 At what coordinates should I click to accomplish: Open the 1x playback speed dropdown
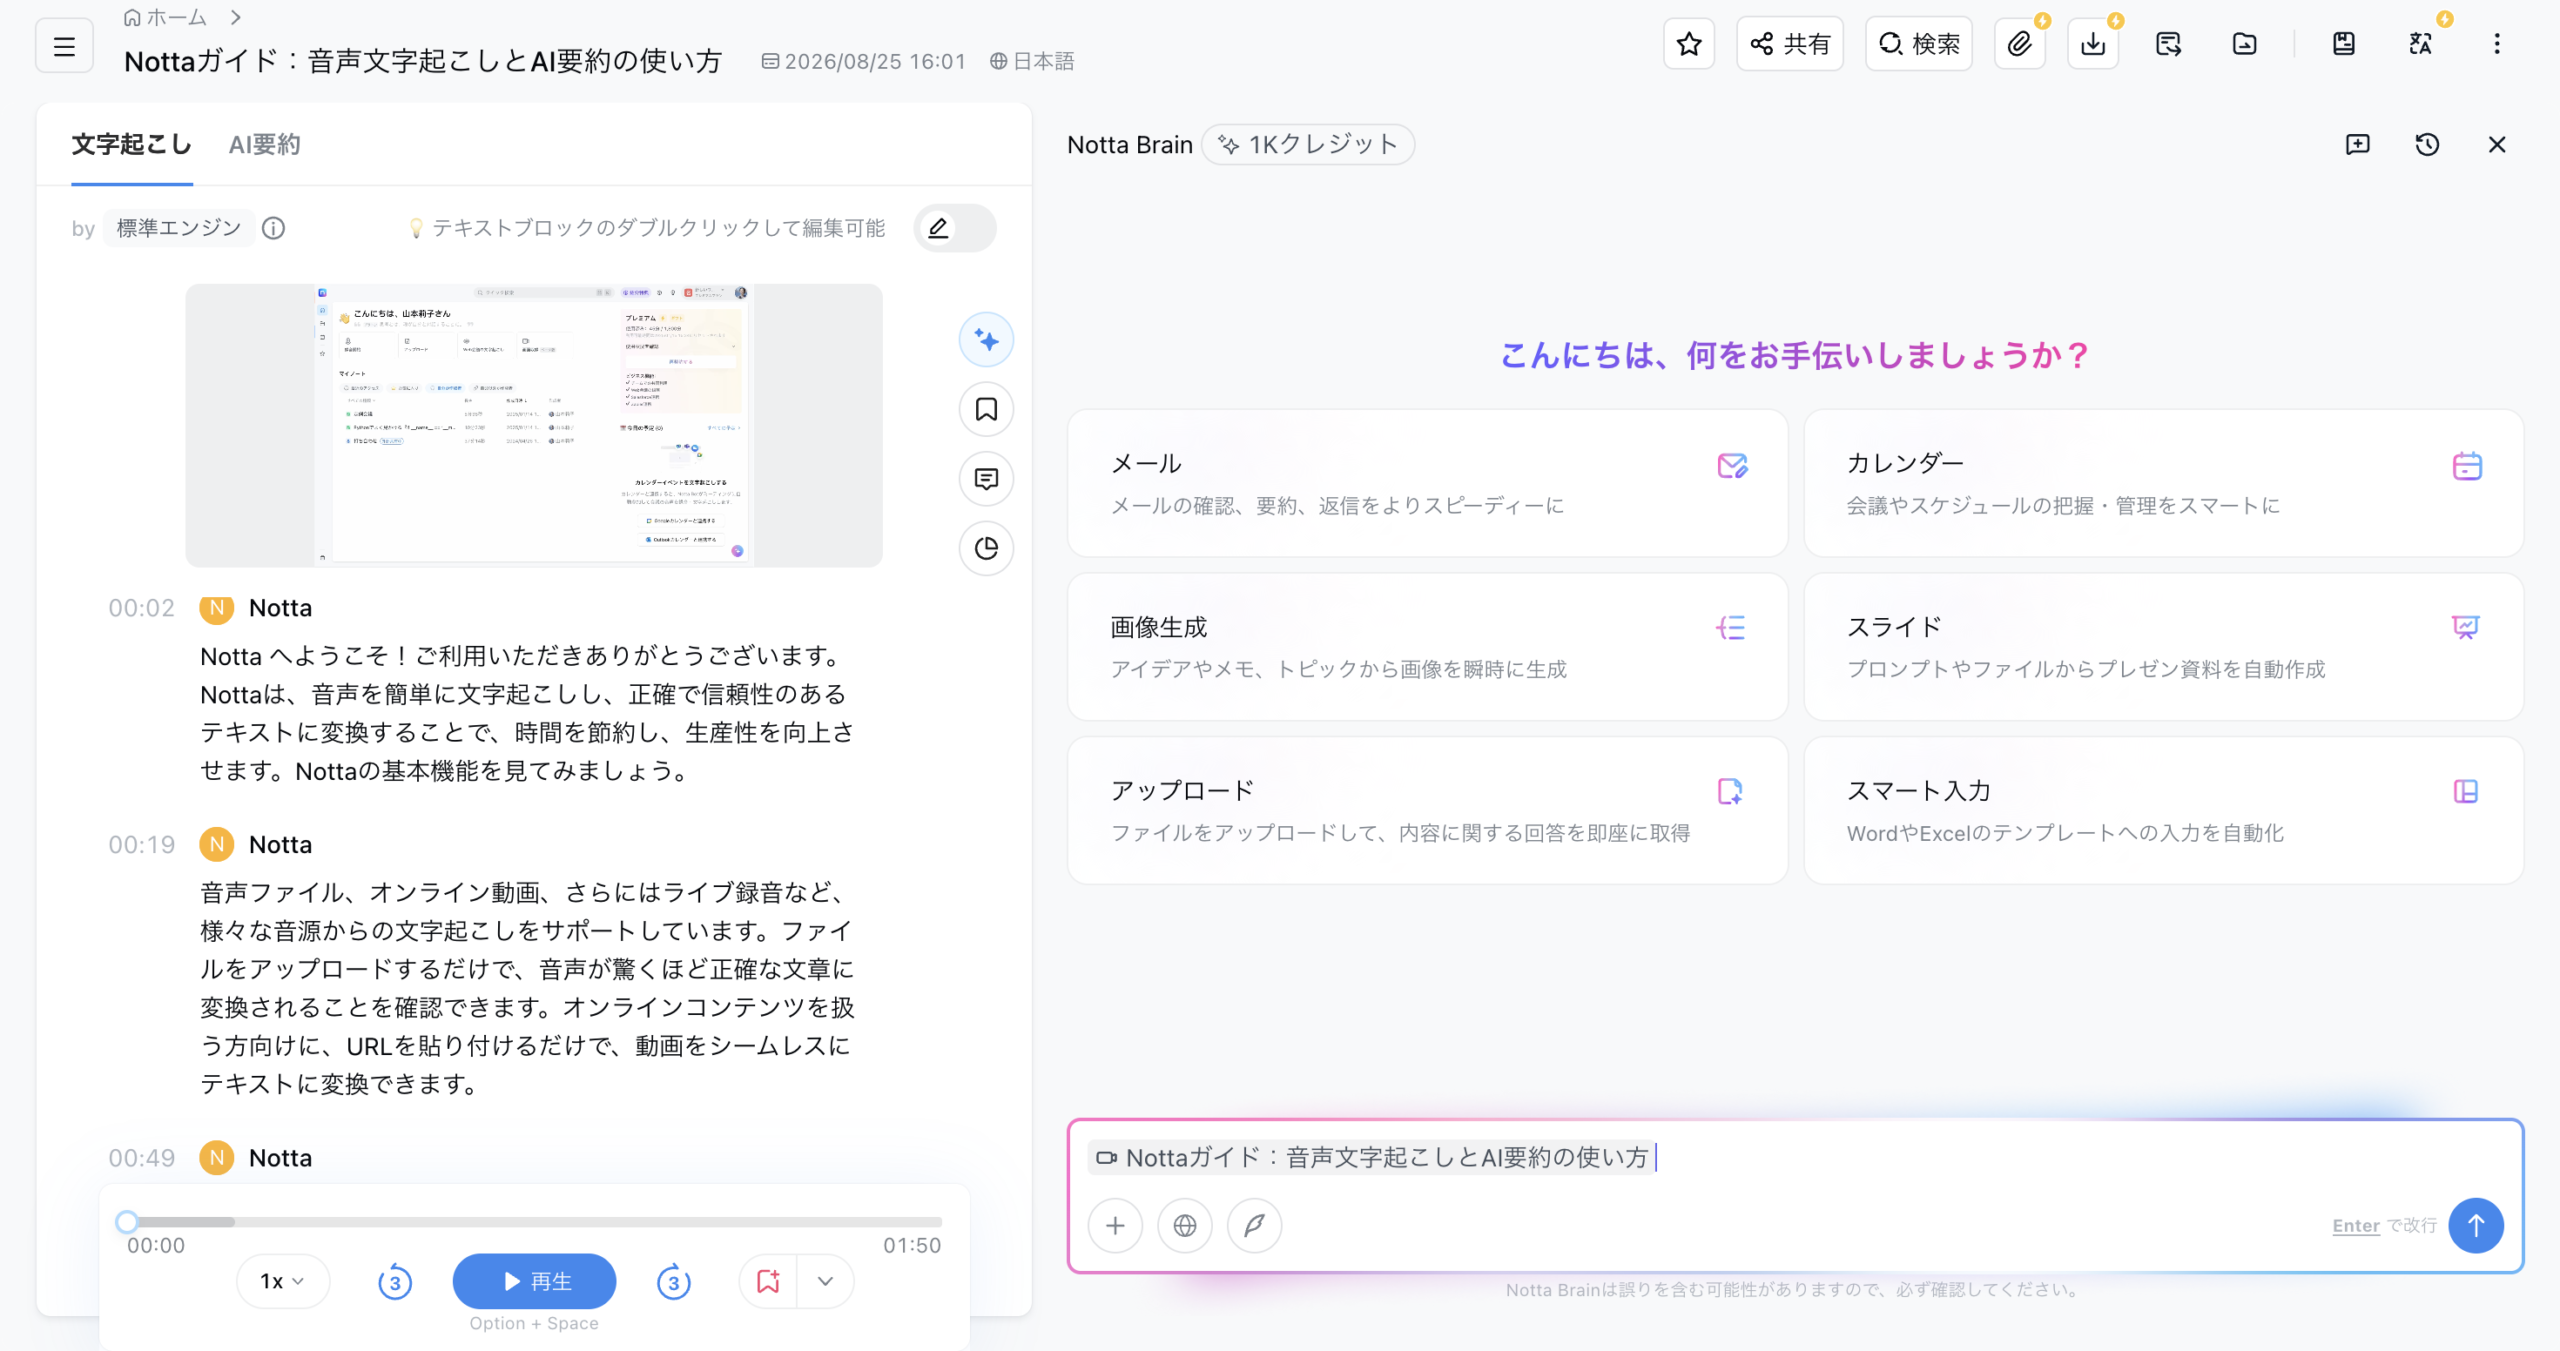click(x=282, y=1281)
